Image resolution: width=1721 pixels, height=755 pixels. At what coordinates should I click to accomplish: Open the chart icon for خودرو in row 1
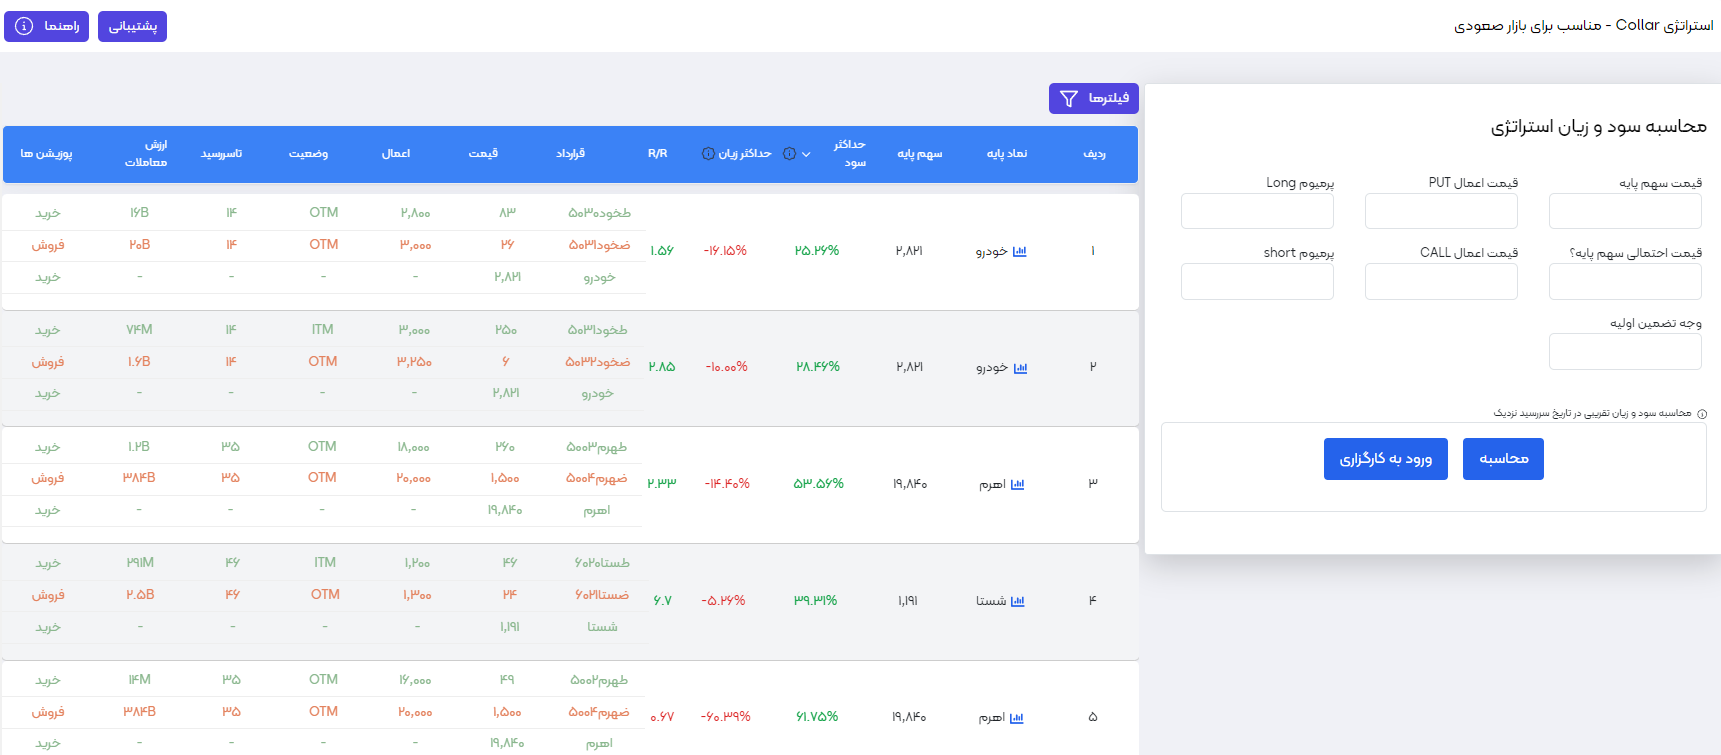click(x=1019, y=251)
